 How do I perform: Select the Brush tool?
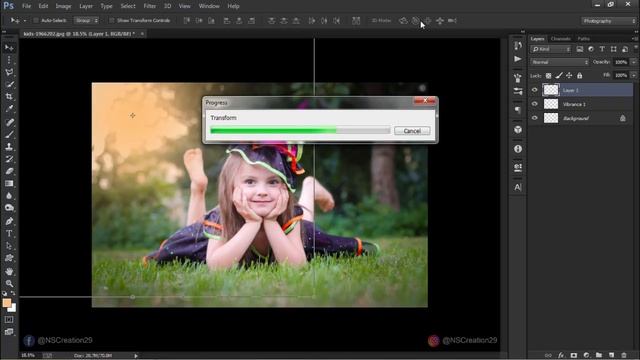click(x=9, y=134)
